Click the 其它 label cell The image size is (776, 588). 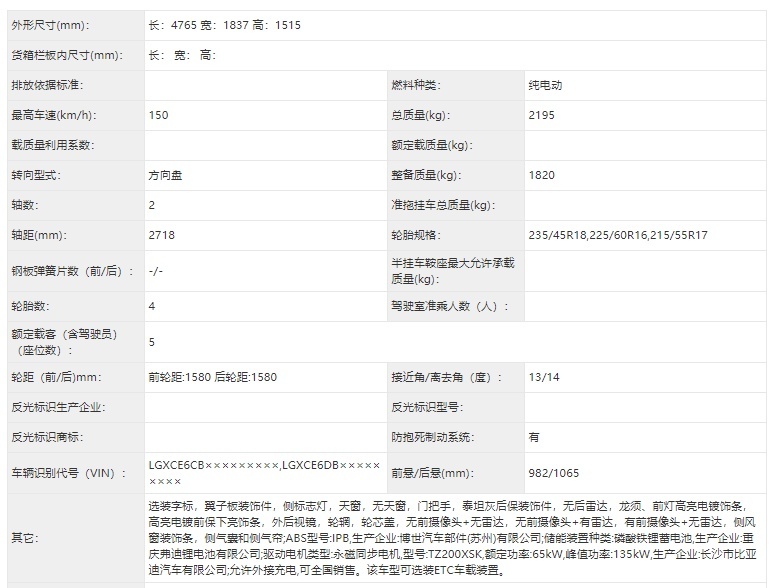click(x=76, y=538)
